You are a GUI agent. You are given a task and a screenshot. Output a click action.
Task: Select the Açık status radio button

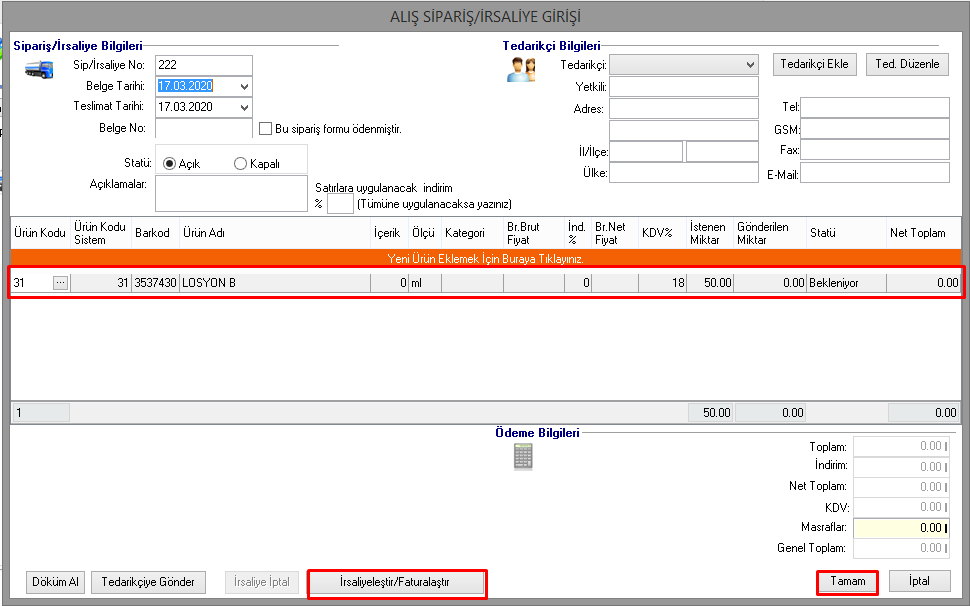(x=169, y=164)
